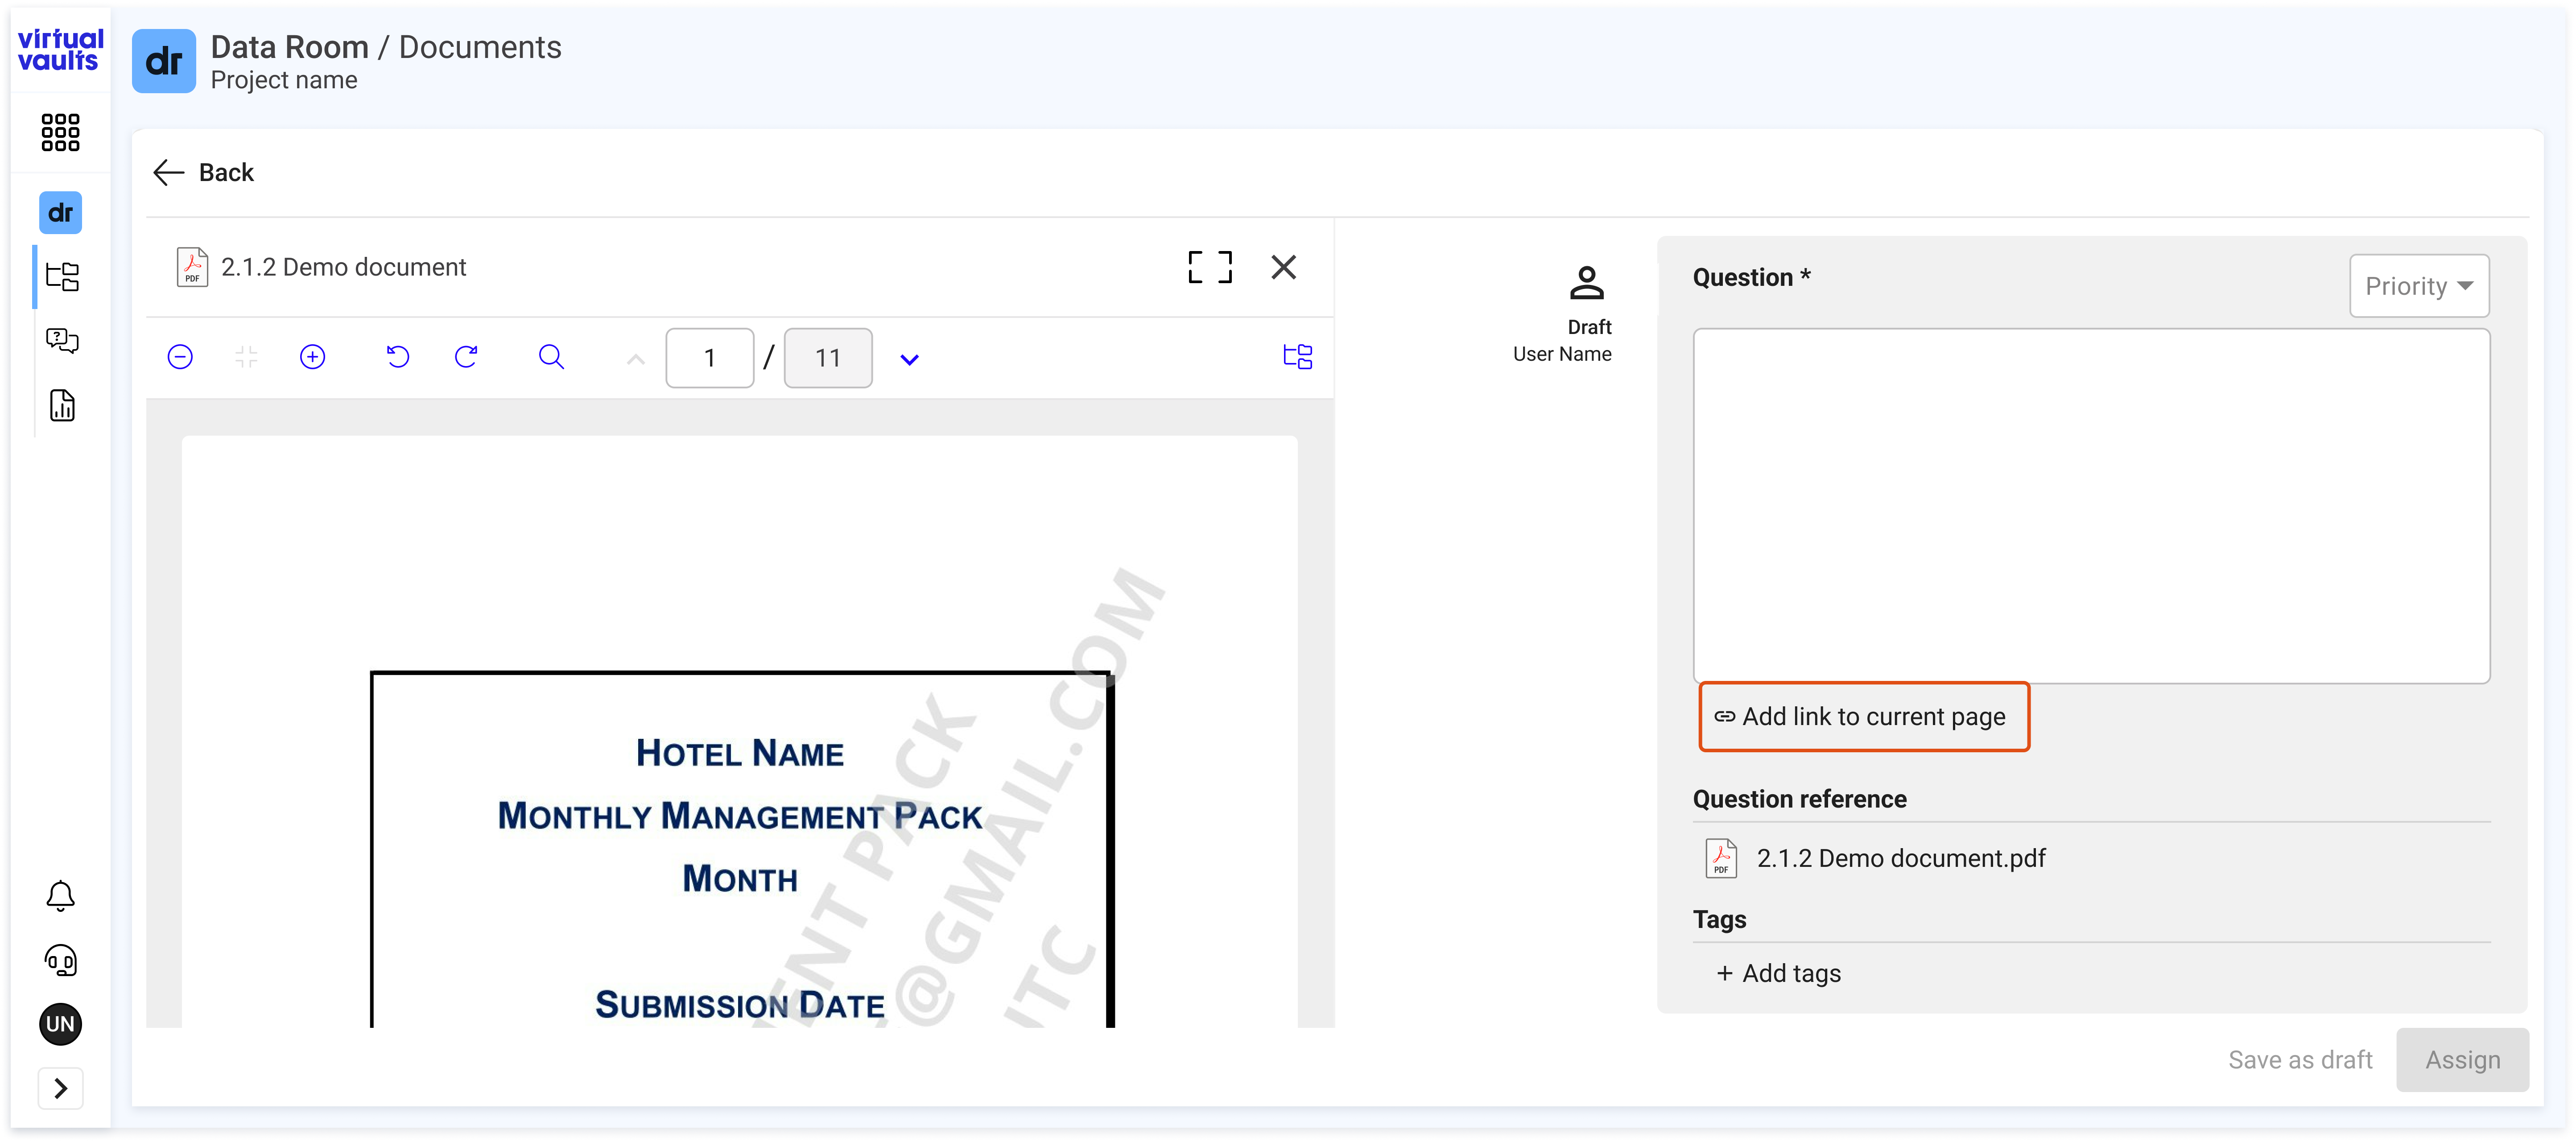Click the fit-to-page collapse icon
2576x1142 pixels.
(246, 357)
